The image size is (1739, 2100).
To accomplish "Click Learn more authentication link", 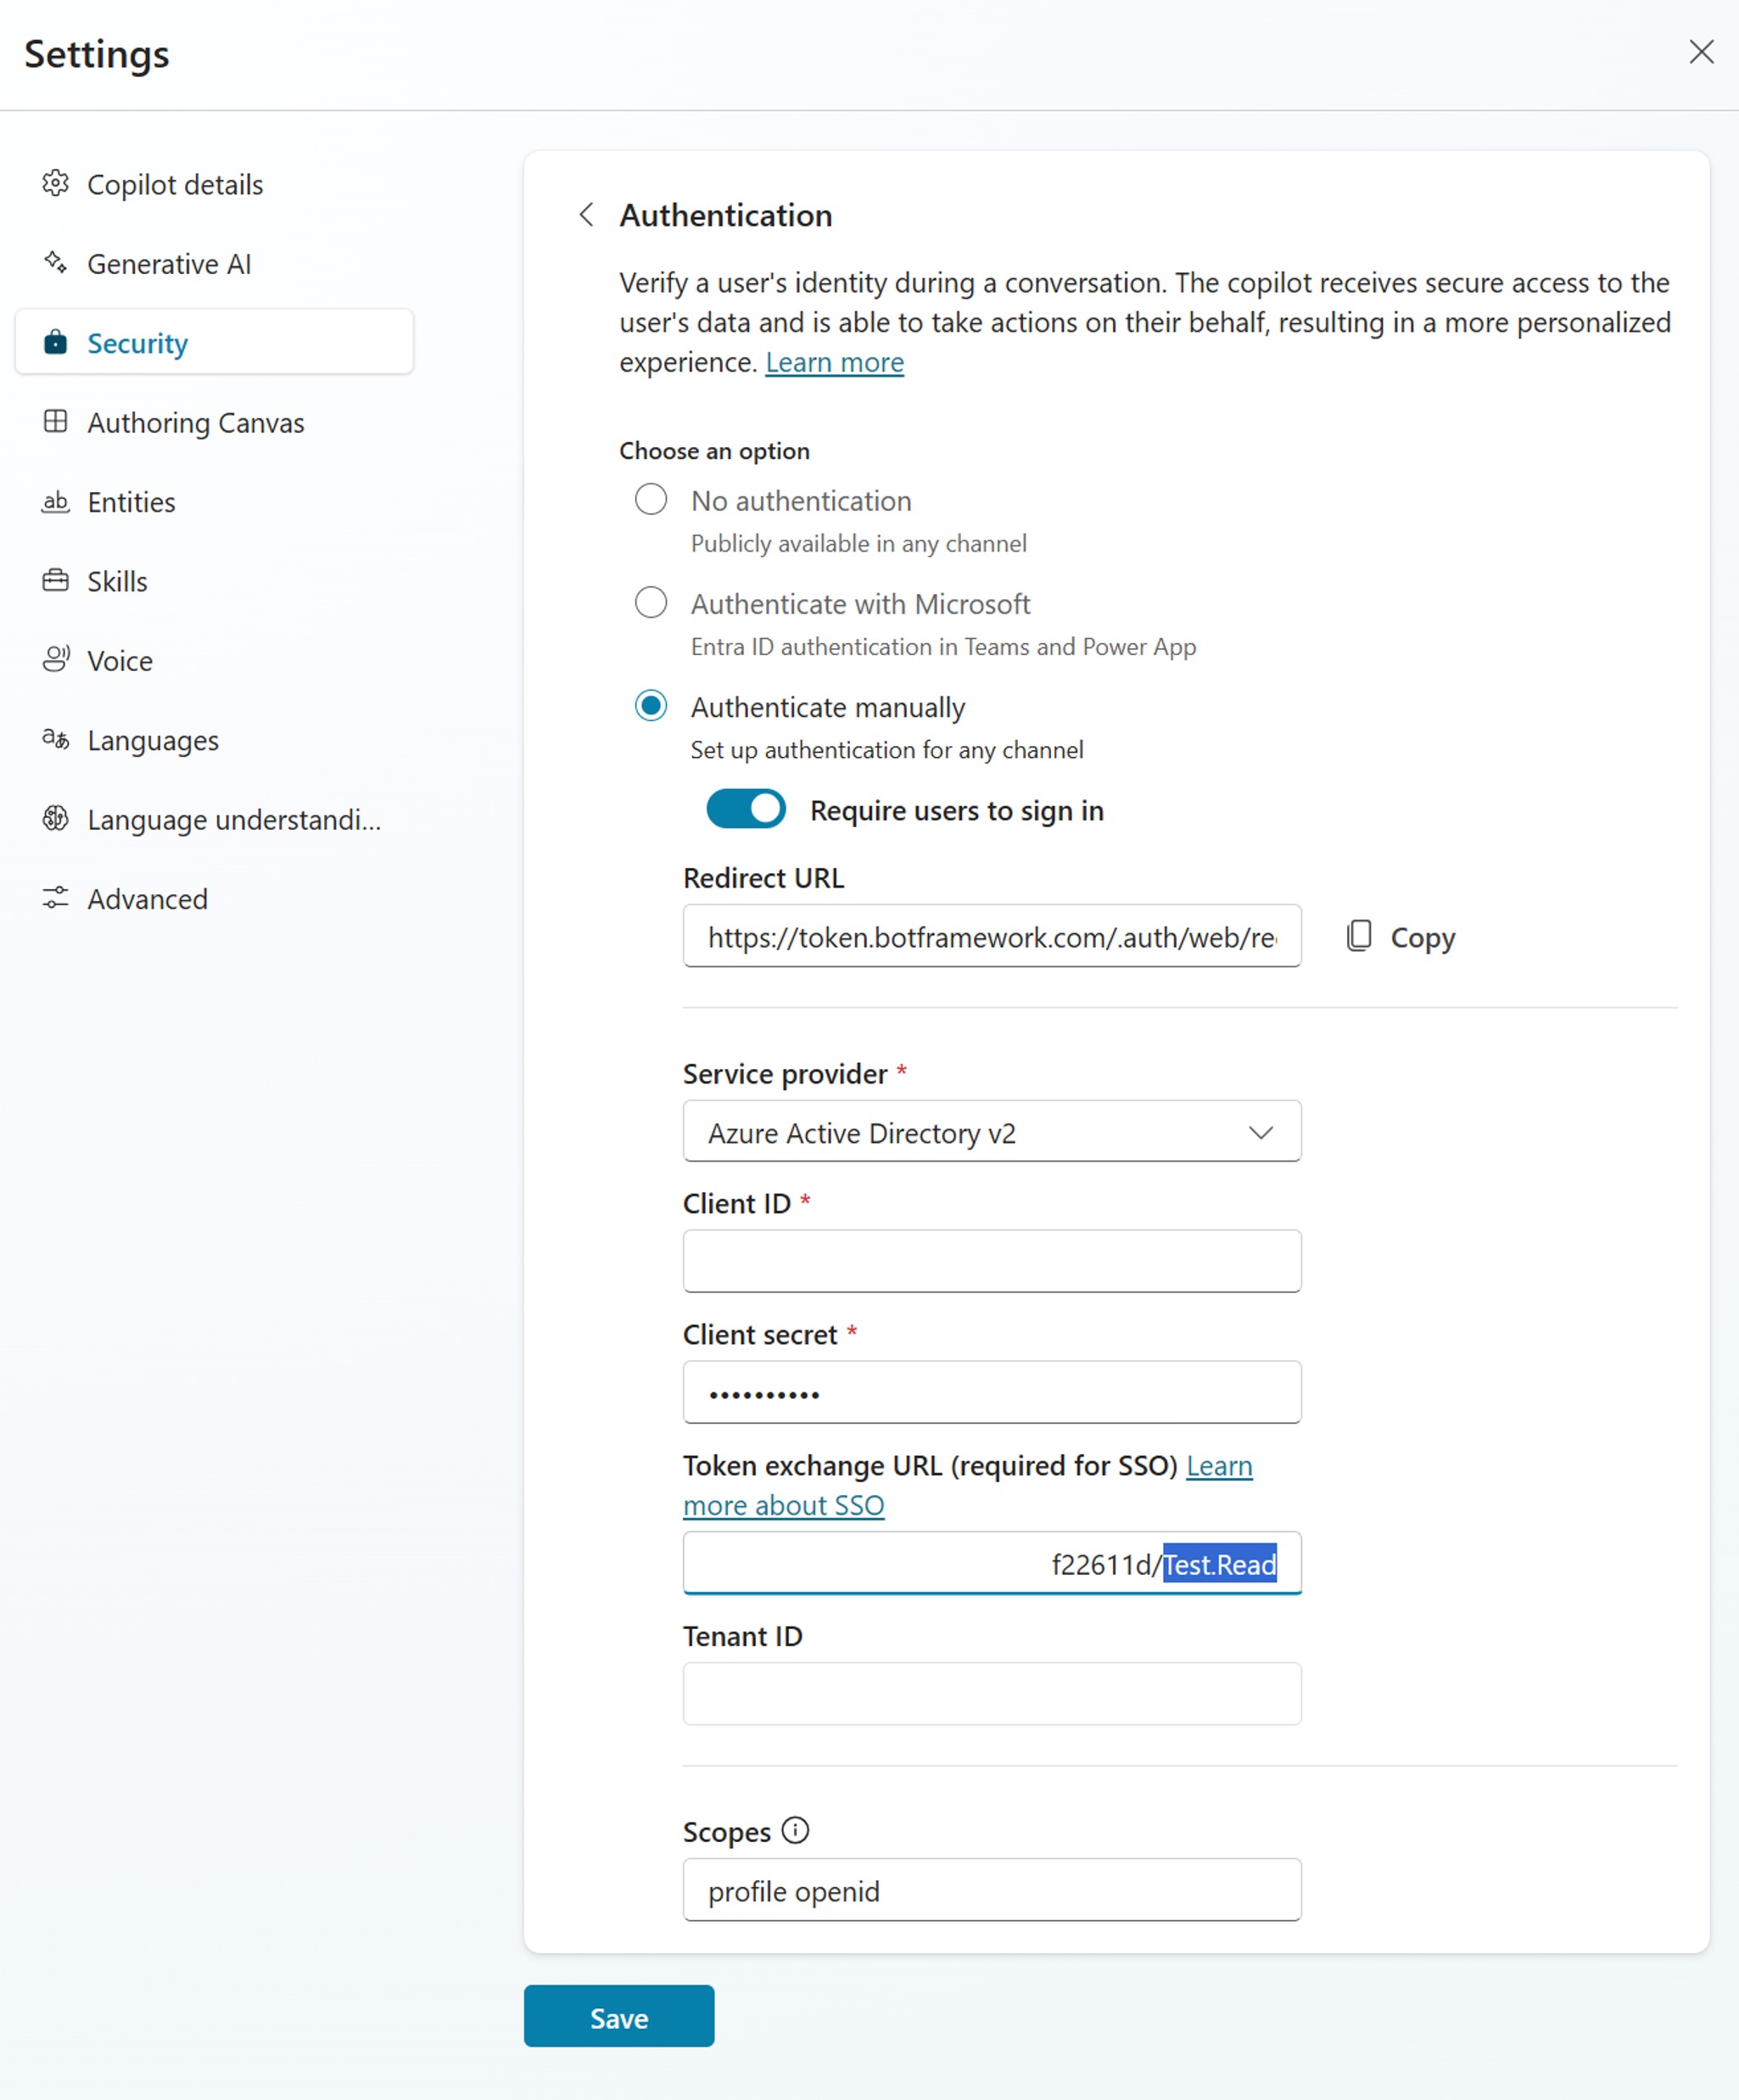I will click(x=836, y=361).
